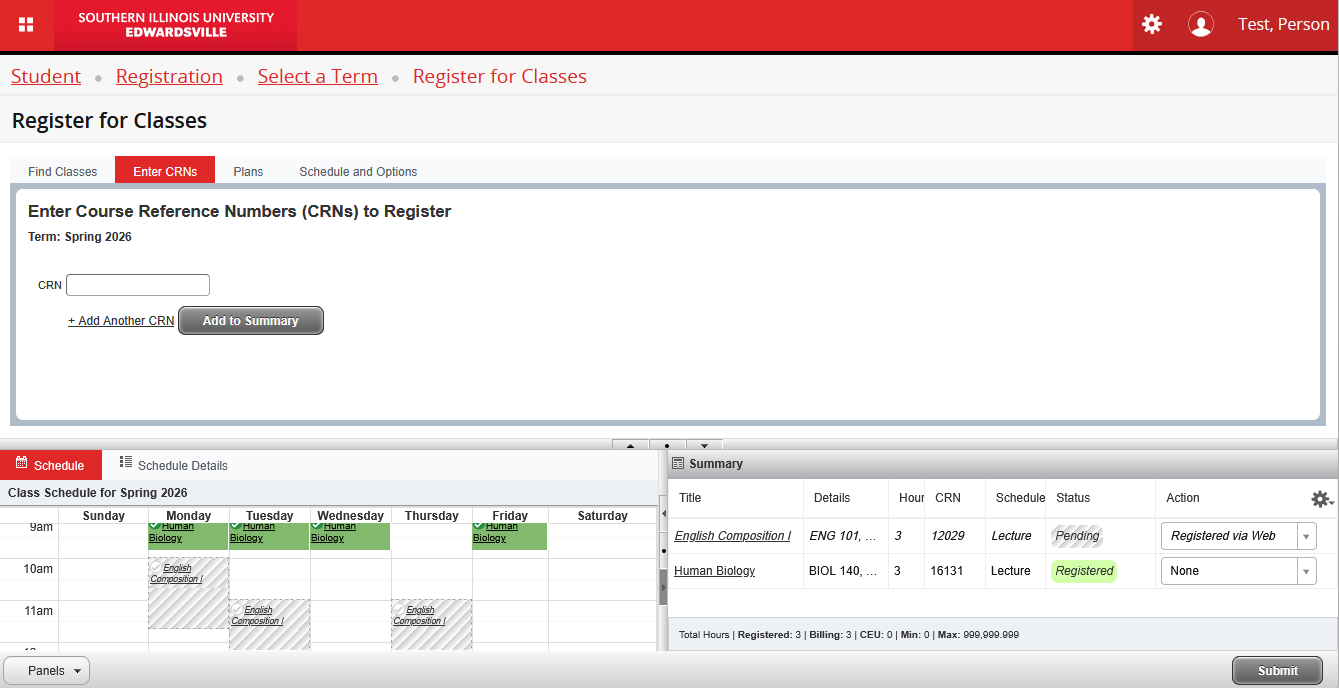The height and width of the screenshot is (688, 1339).
Task: Click the center dot on the horizontal splitter
Action: click(x=667, y=445)
